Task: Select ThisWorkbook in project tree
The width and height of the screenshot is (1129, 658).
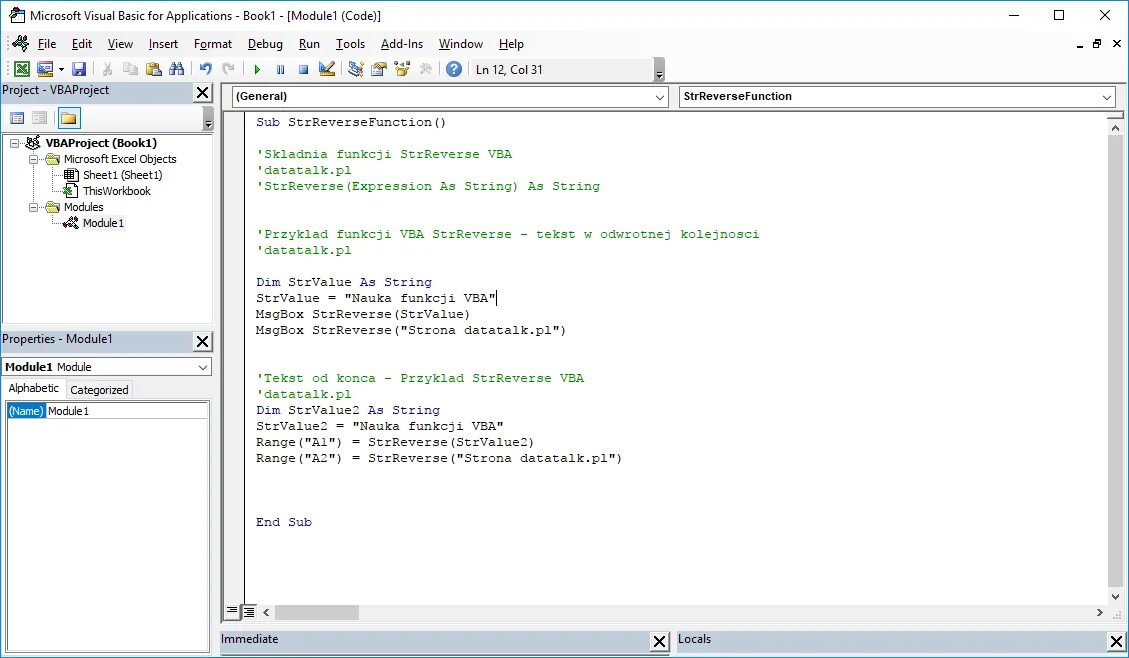Action: click(x=117, y=191)
